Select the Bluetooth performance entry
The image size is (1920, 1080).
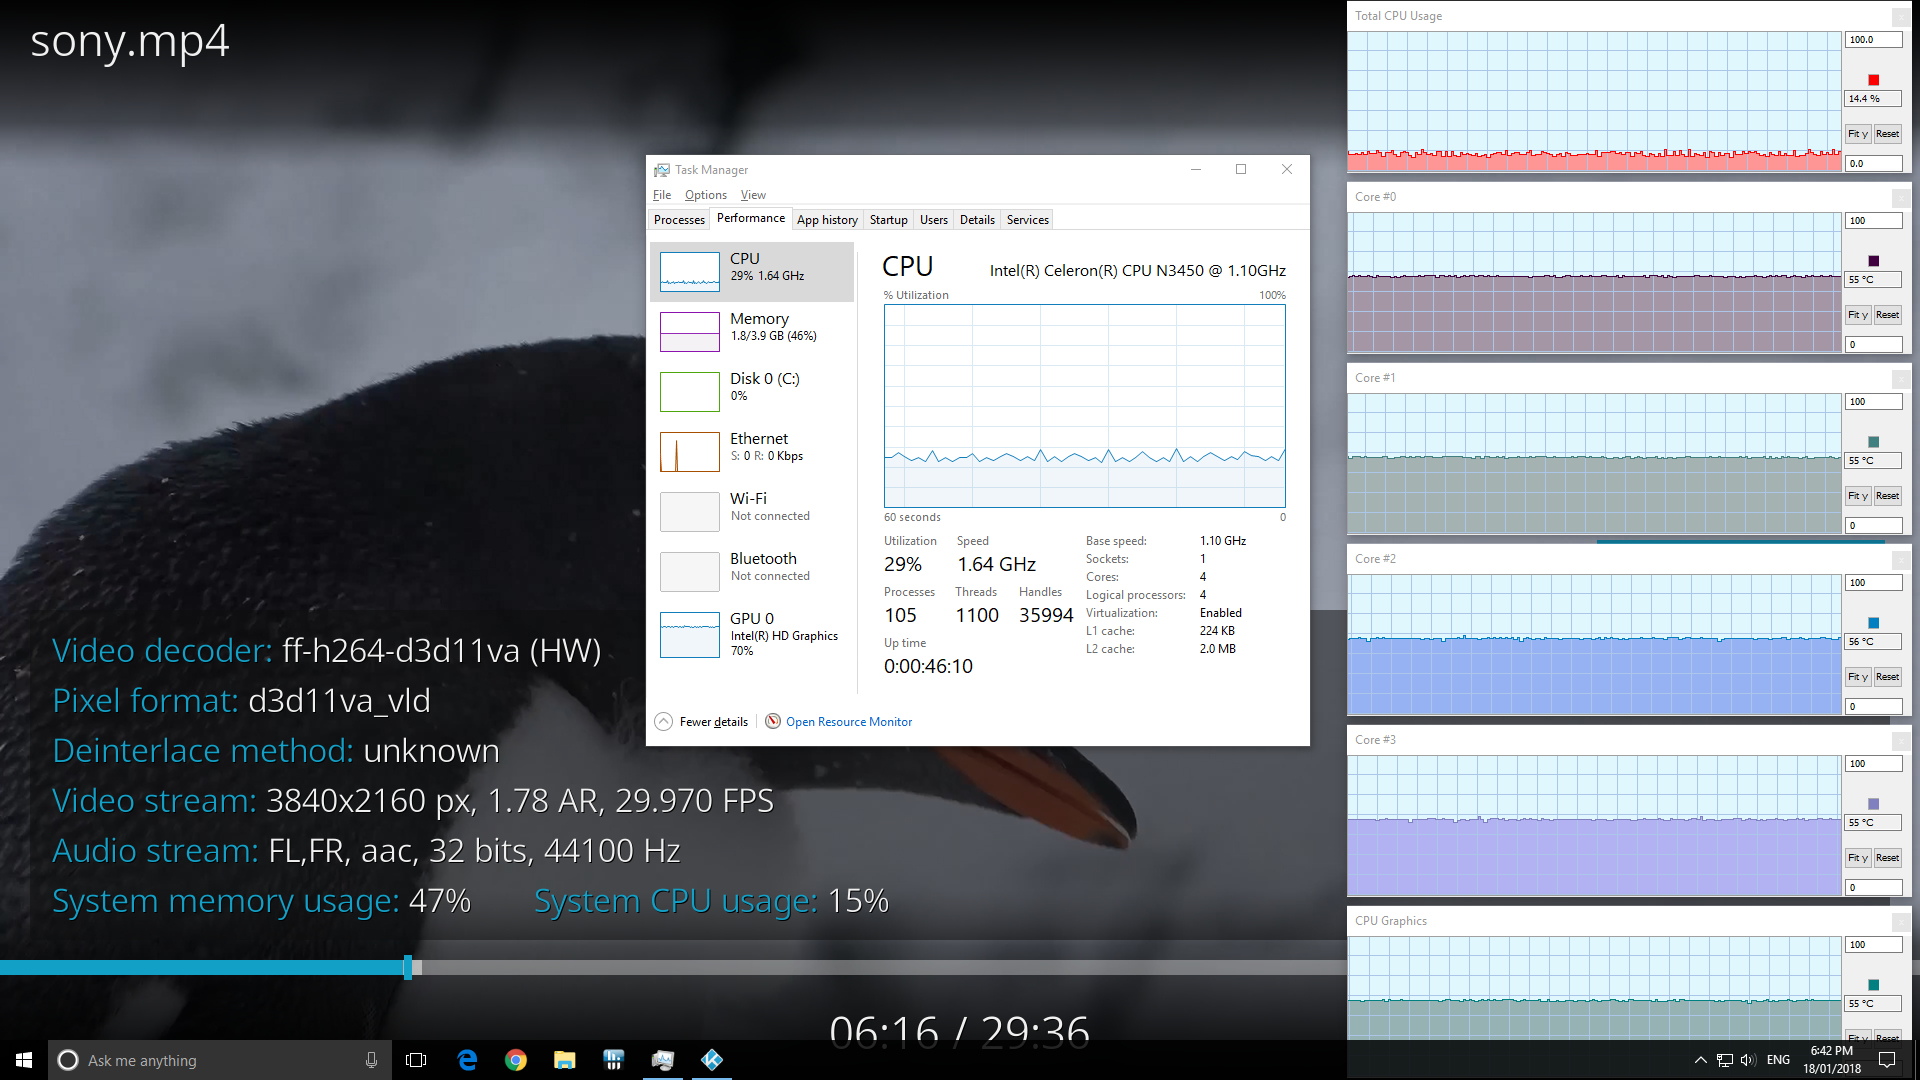pyautogui.click(x=752, y=571)
